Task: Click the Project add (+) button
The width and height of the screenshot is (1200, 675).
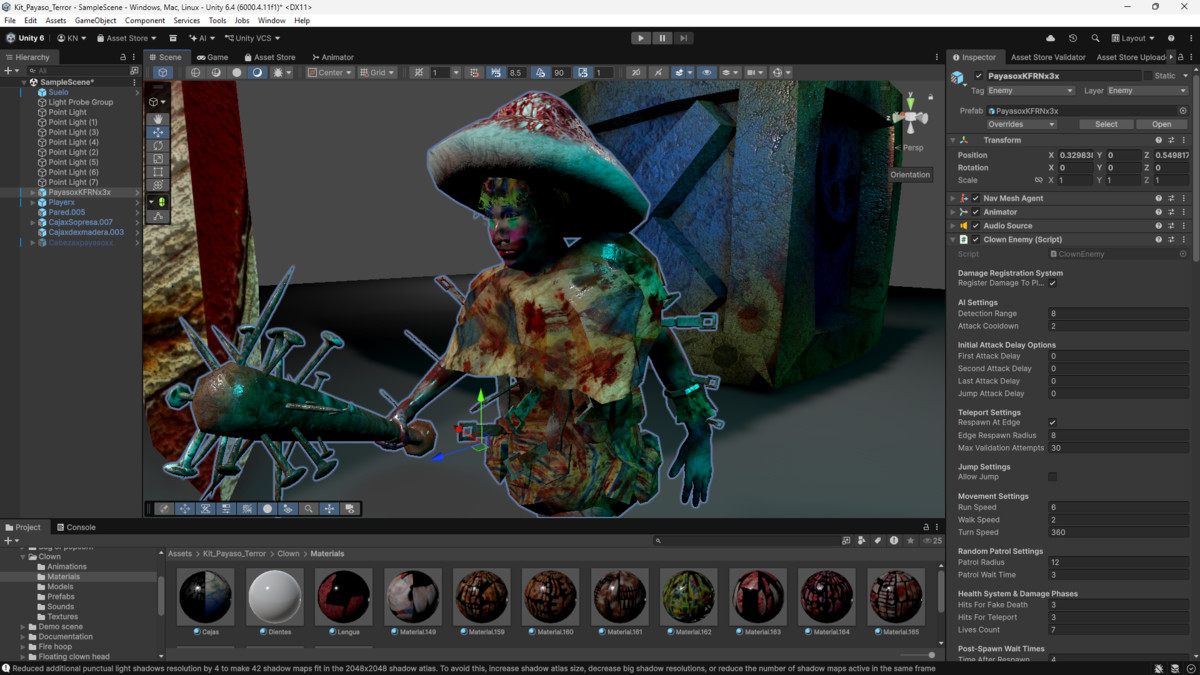Action: 10,540
